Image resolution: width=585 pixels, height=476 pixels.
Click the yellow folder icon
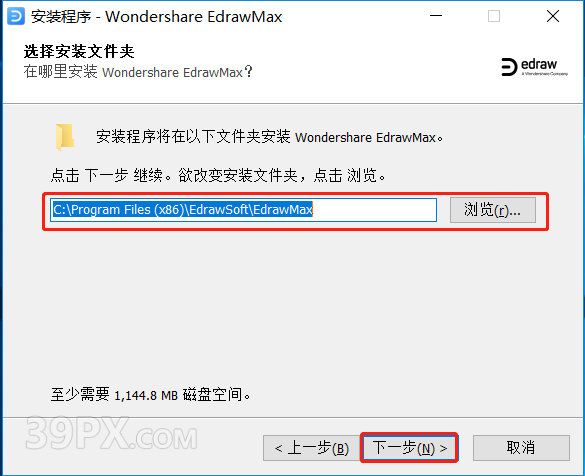click(65, 137)
